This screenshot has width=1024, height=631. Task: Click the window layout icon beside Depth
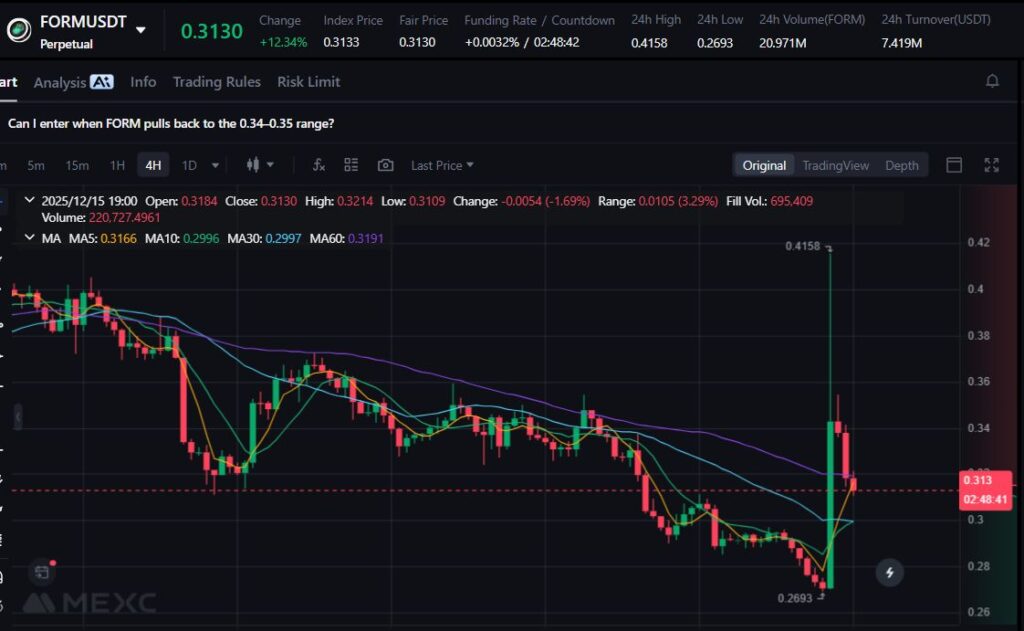(954, 165)
